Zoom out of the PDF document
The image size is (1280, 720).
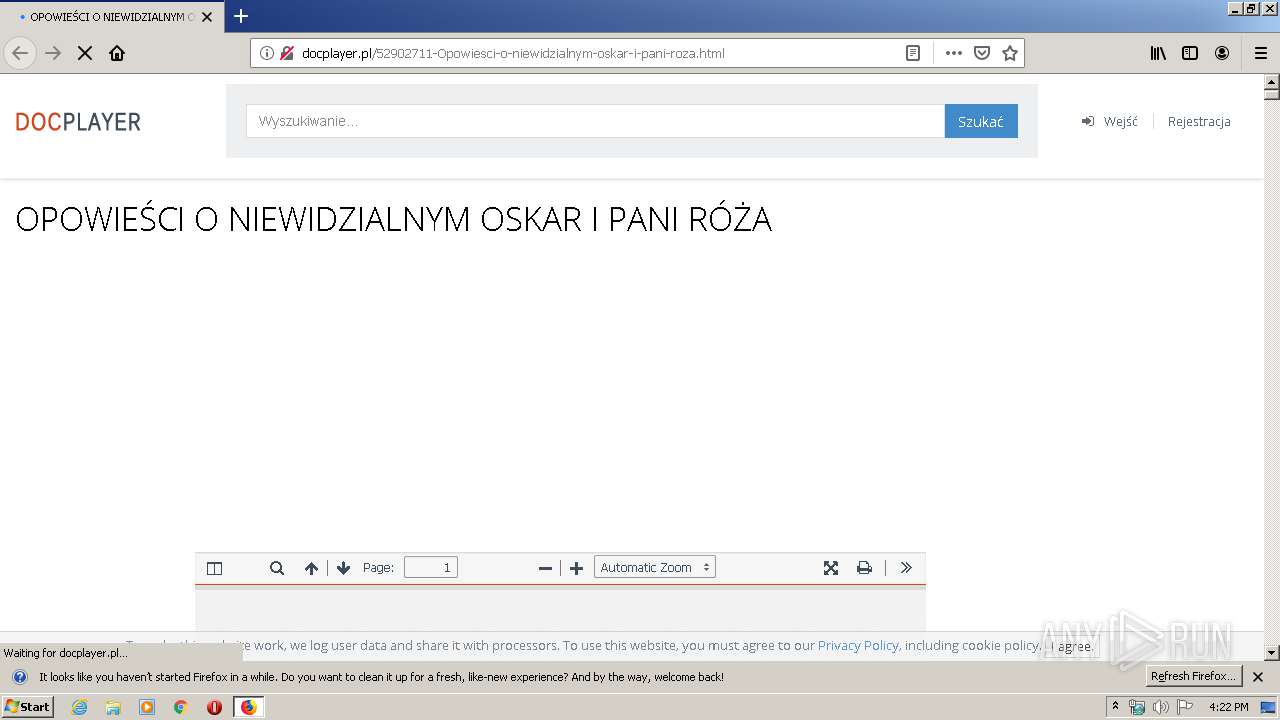[545, 568]
